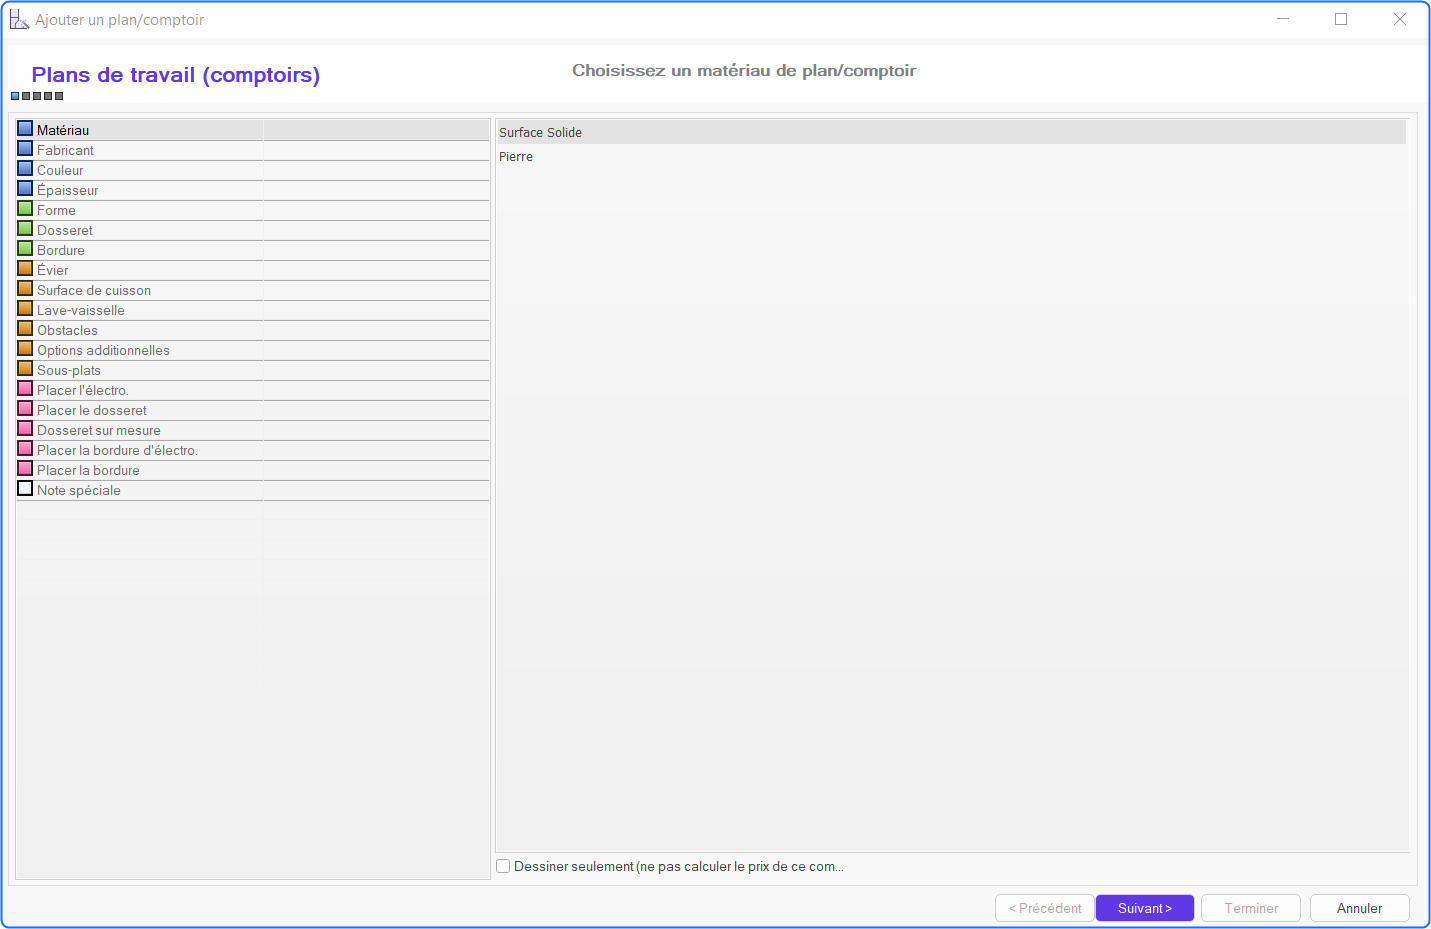
Task: Enable Dessiner seulement checkbox
Action: pos(503,866)
